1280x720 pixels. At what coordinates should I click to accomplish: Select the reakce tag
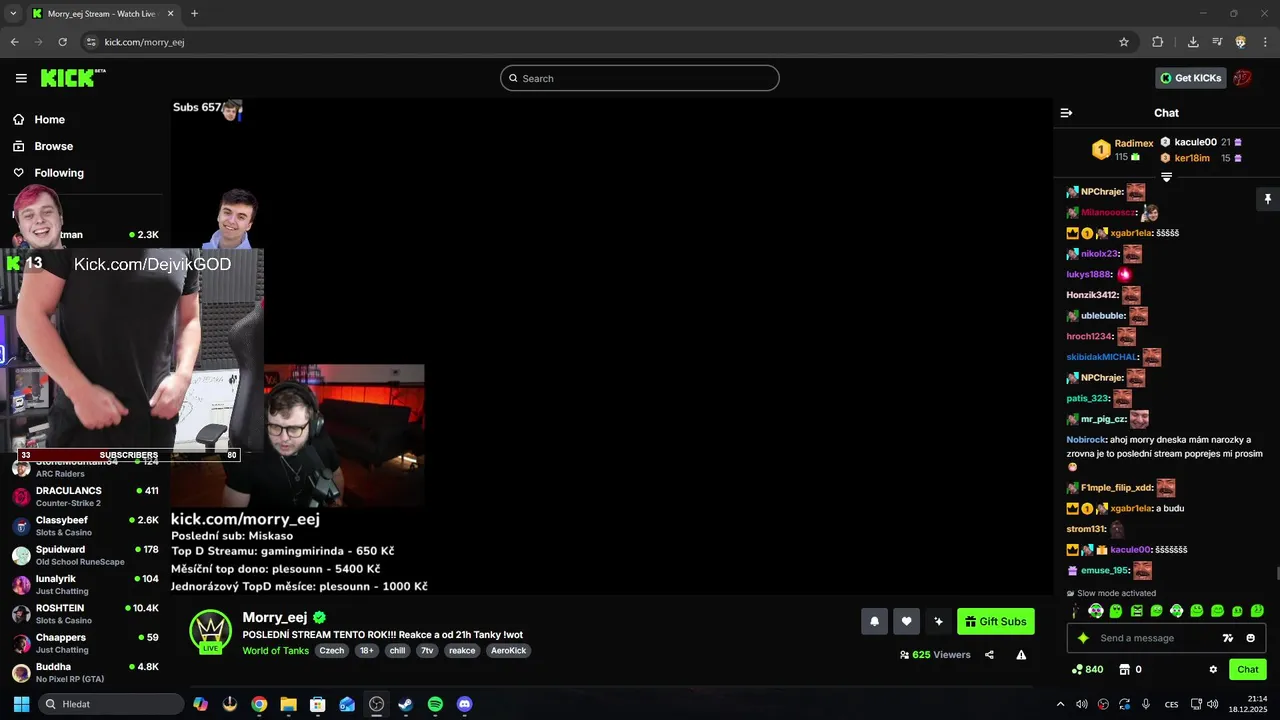pyautogui.click(x=462, y=650)
